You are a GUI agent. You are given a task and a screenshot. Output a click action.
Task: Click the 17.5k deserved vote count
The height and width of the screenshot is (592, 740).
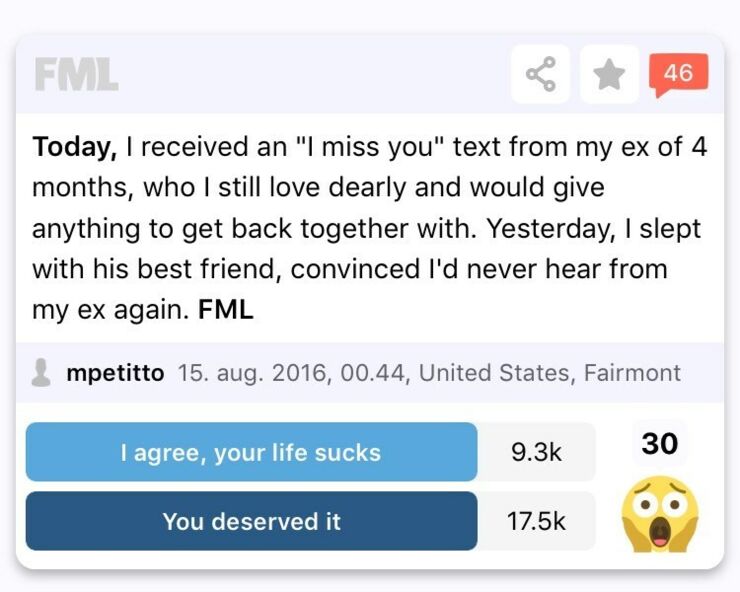coord(536,521)
